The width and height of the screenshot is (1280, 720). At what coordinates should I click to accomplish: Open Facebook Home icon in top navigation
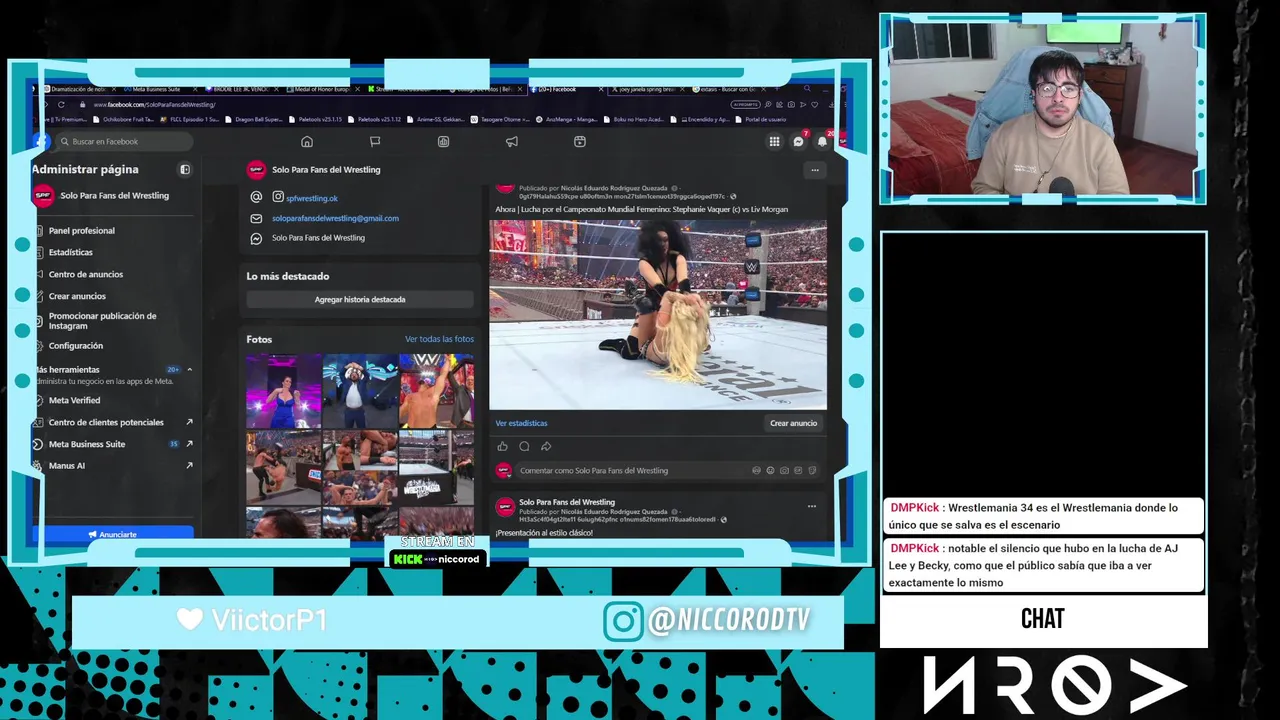coord(307,141)
